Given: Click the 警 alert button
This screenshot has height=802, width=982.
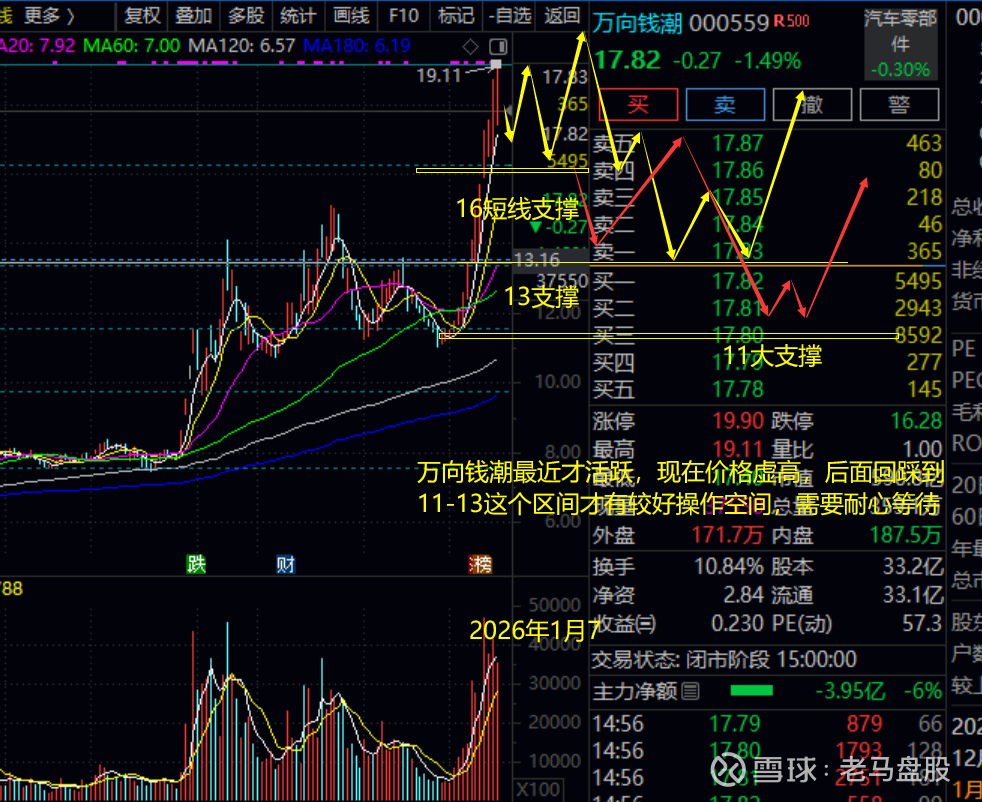Looking at the screenshot, I should tap(899, 104).
